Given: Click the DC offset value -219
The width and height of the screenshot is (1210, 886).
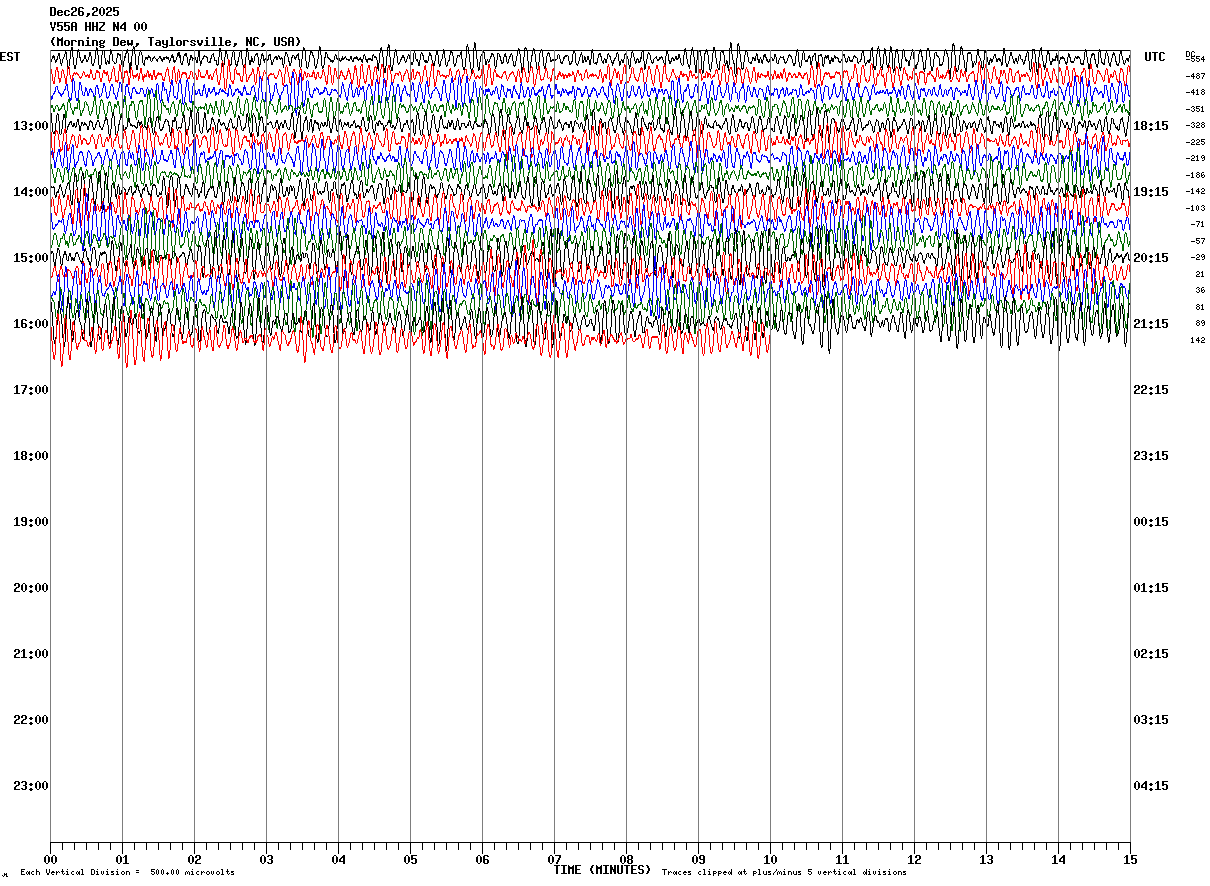Looking at the screenshot, I should [1195, 158].
